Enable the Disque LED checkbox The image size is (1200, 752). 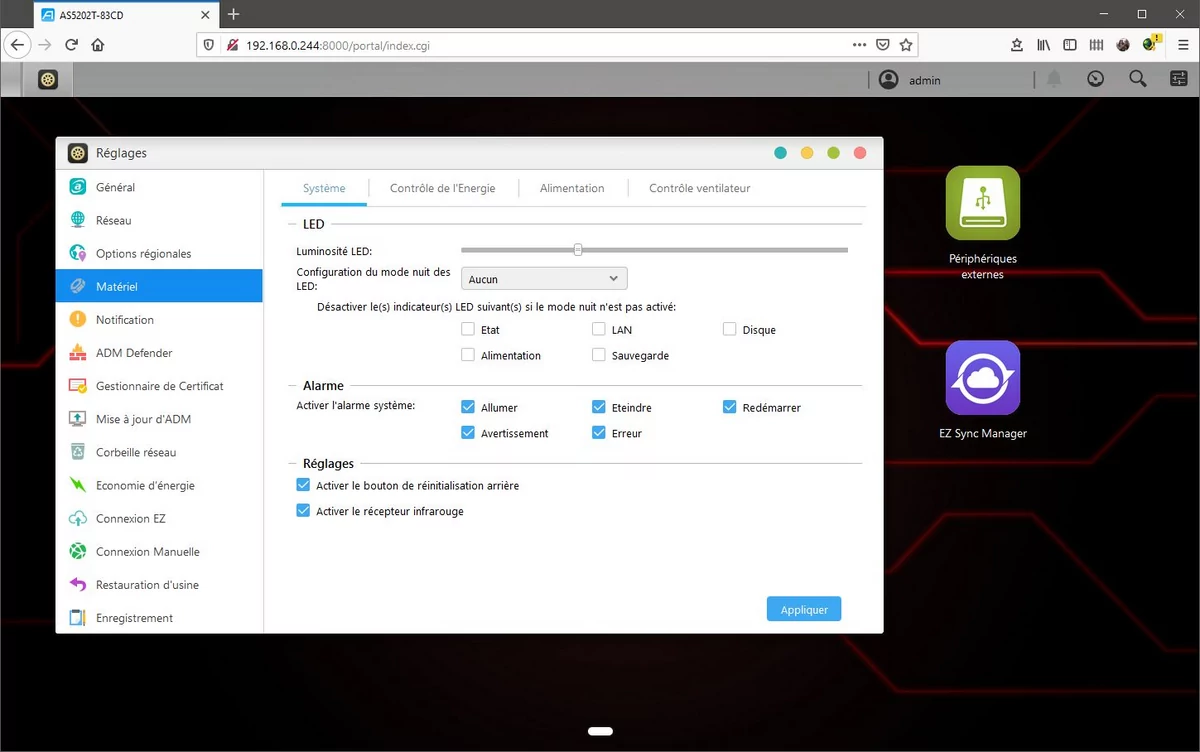pos(729,329)
